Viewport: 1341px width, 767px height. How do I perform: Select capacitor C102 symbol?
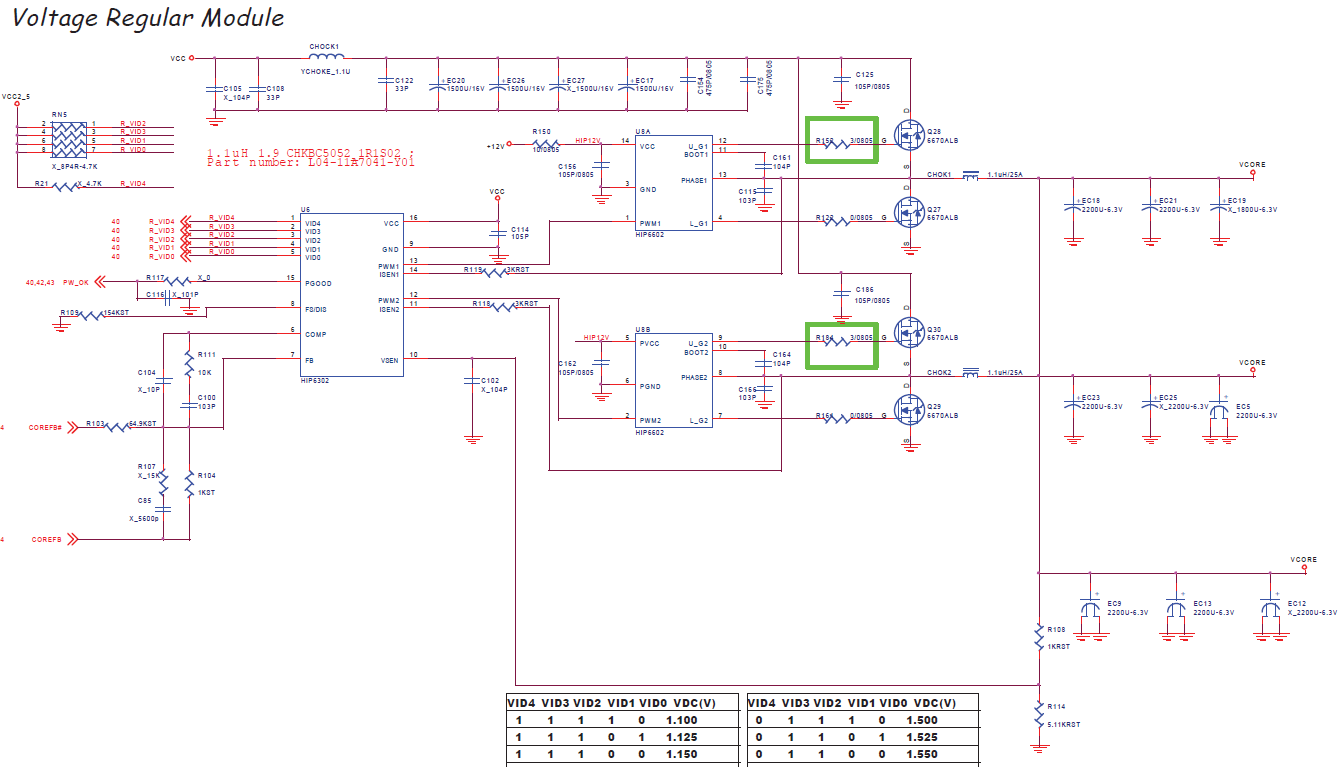coord(471,381)
